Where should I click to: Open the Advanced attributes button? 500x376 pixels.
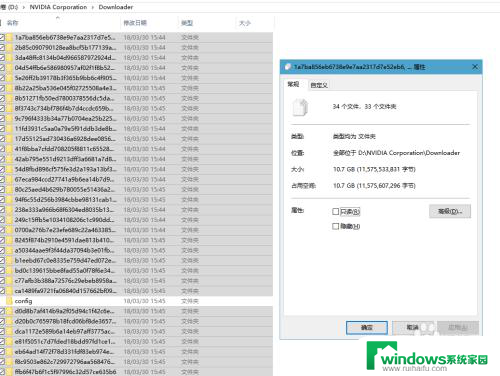click(450, 211)
